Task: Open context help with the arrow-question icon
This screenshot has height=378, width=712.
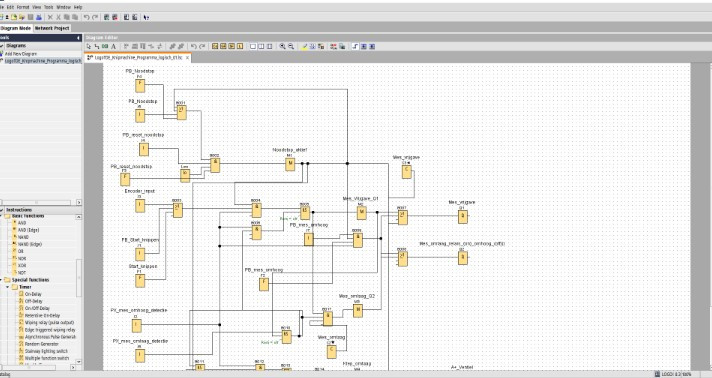Action: pos(146,17)
